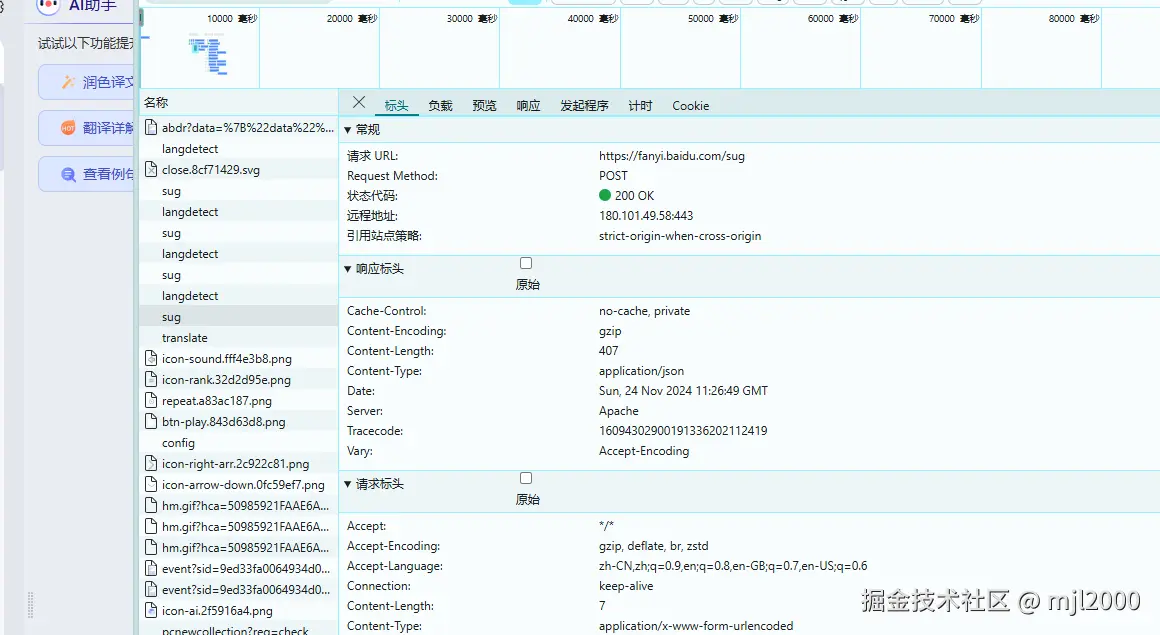Select icon-right-arr.2c922c81.png request name
Viewport: 1160px width, 635px height.
click(x=235, y=464)
